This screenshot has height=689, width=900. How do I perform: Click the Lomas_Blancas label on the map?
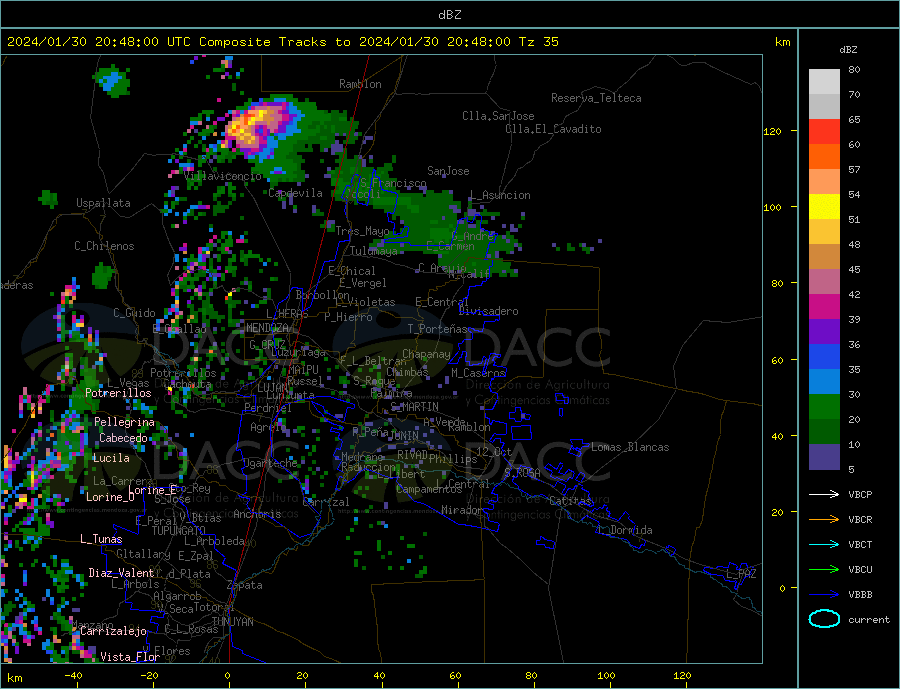630,447
